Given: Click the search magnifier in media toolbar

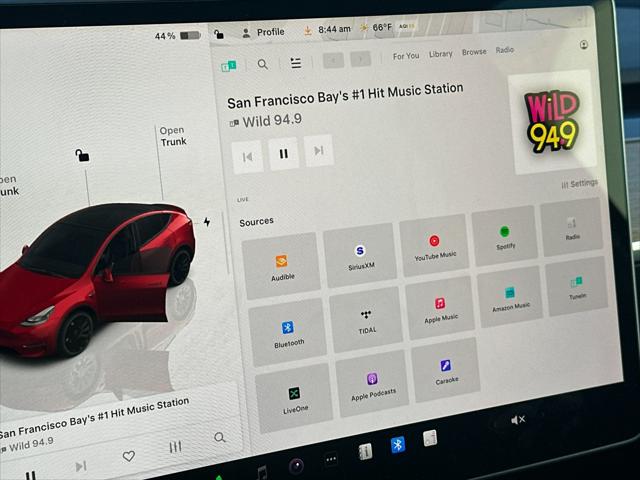Looking at the screenshot, I should tap(263, 64).
